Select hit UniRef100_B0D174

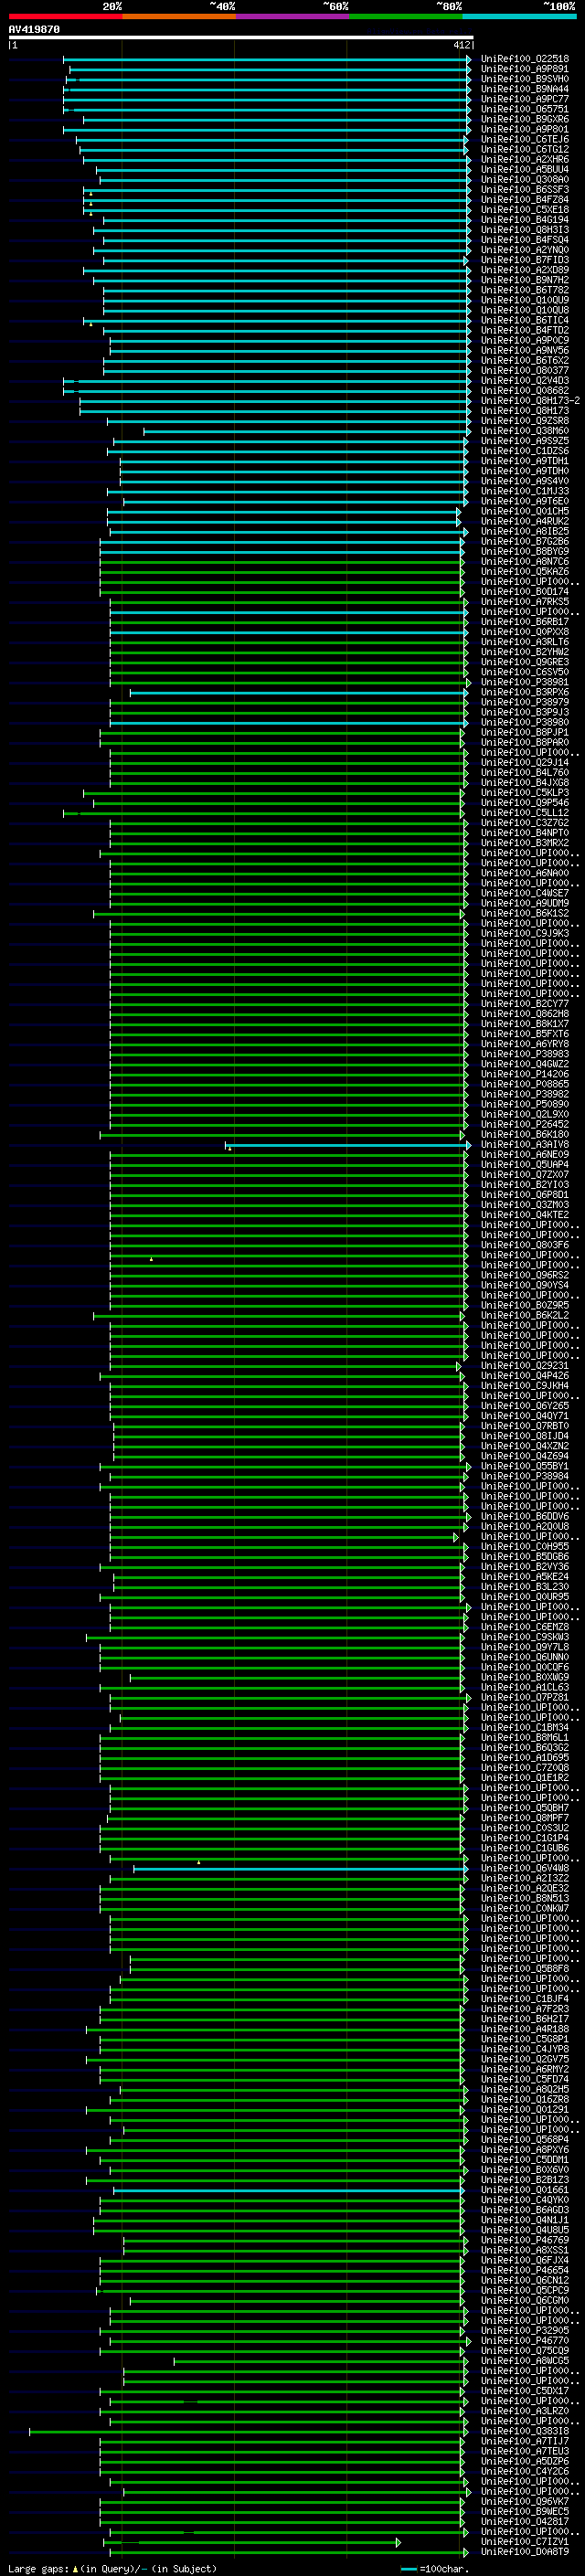click(x=525, y=591)
